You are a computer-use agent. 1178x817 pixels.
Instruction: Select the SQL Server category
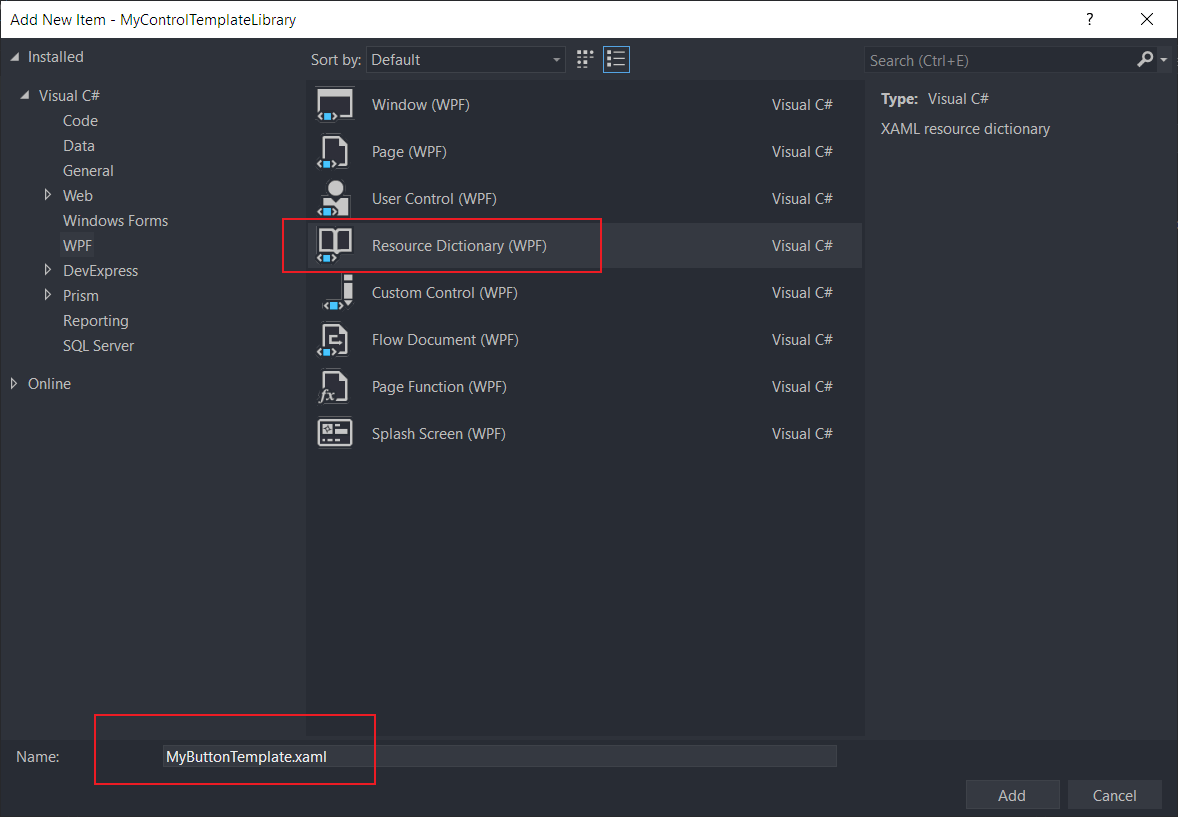click(98, 346)
